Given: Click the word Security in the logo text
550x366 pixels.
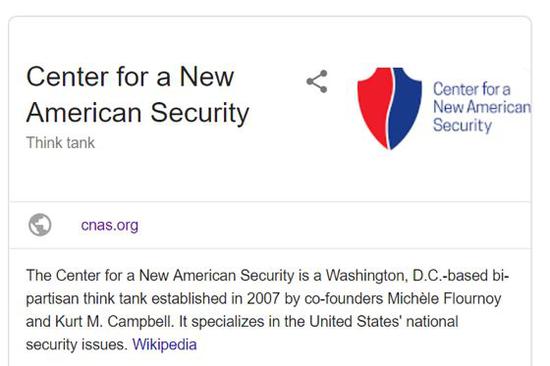Looking at the screenshot, I should 462,126.
